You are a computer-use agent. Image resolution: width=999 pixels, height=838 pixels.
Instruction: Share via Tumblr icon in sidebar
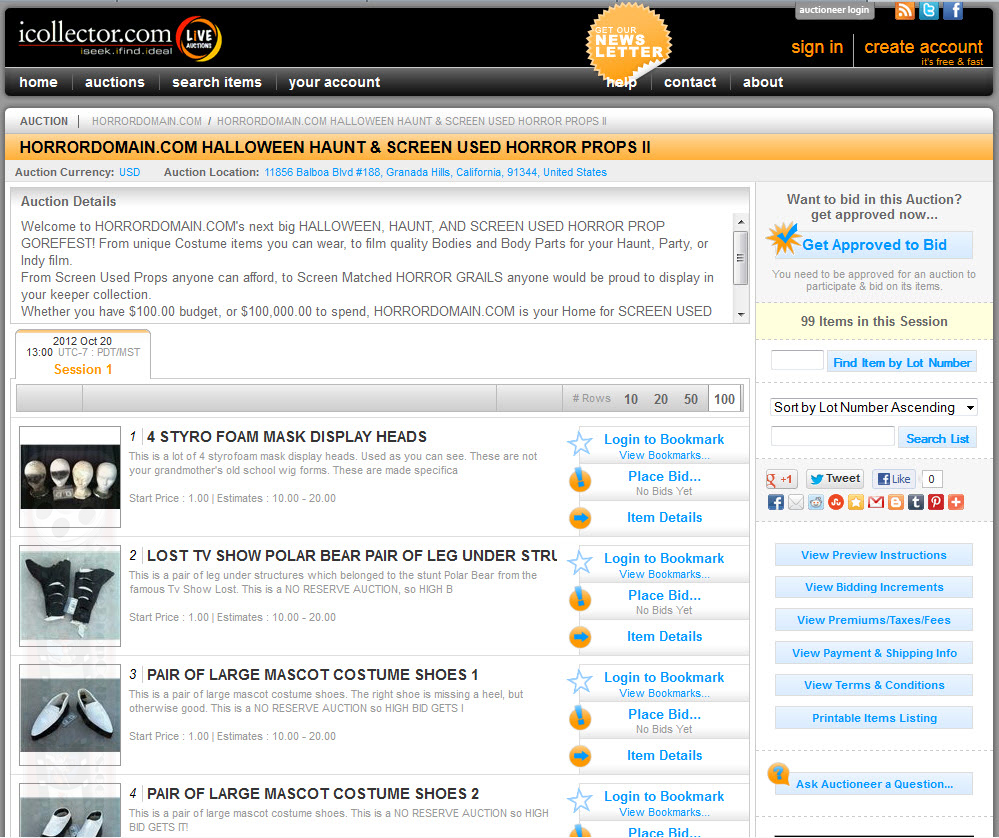[x=916, y=502]
